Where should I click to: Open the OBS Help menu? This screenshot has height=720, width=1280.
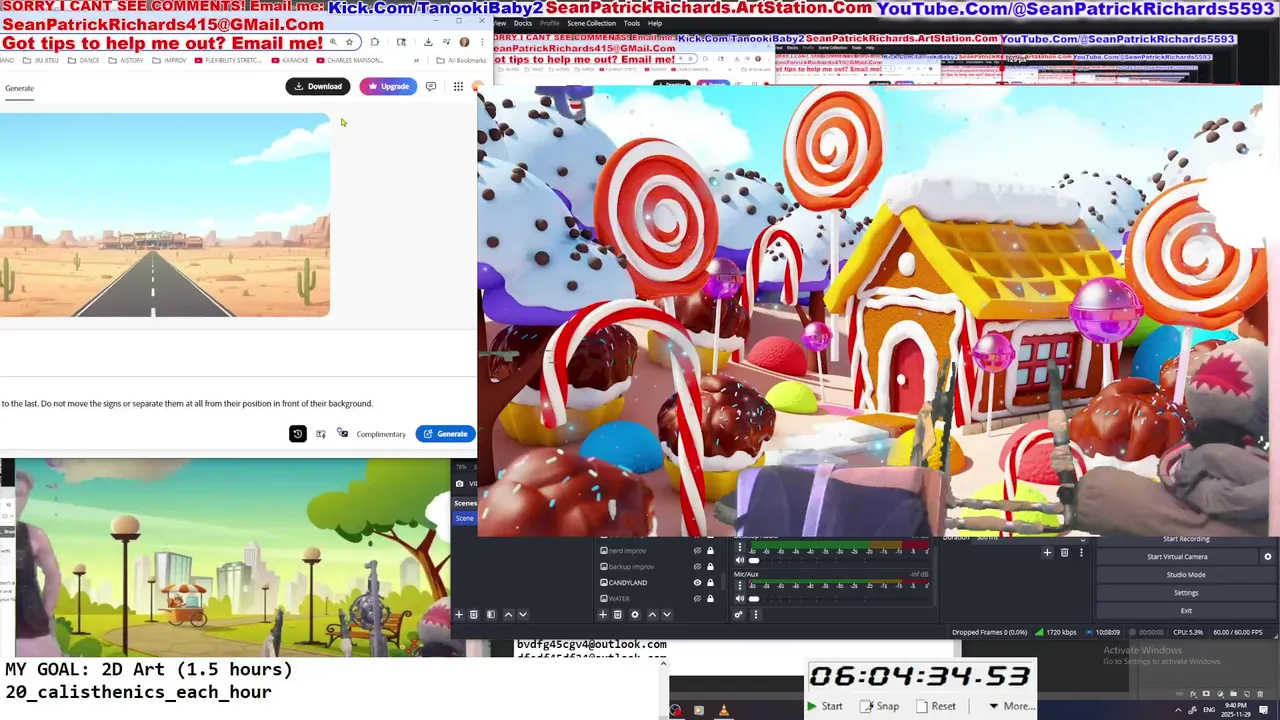click(655, 23)
